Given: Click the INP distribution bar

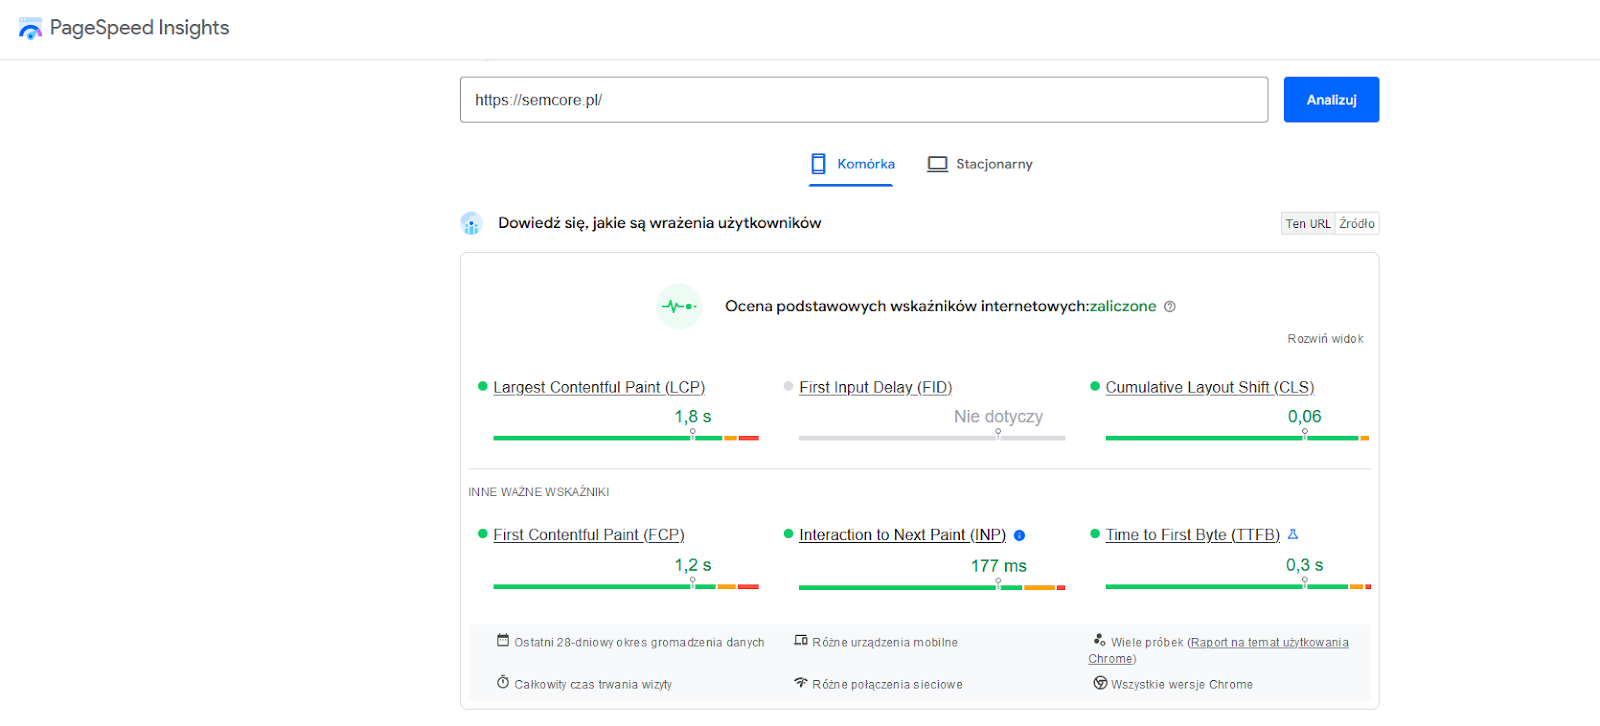Looking at the screenshot, I should pyautogui.click(x=932, y=587).
